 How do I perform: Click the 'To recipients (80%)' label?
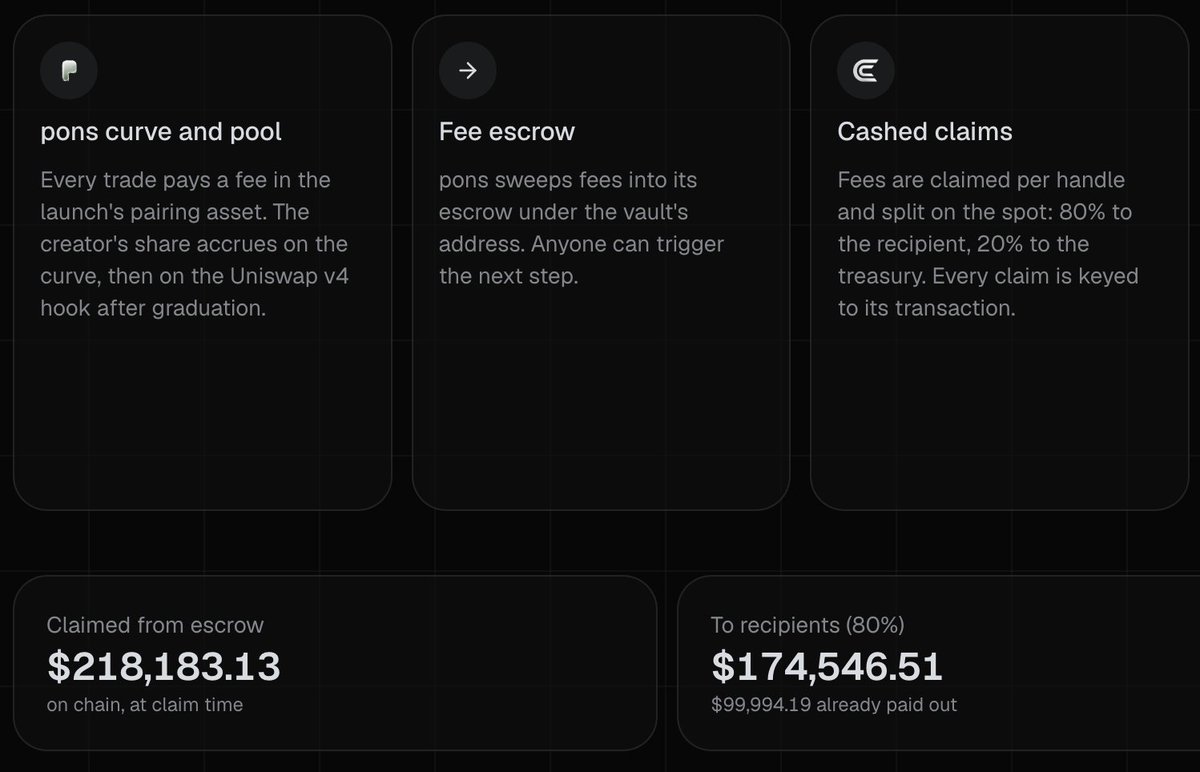808,626
